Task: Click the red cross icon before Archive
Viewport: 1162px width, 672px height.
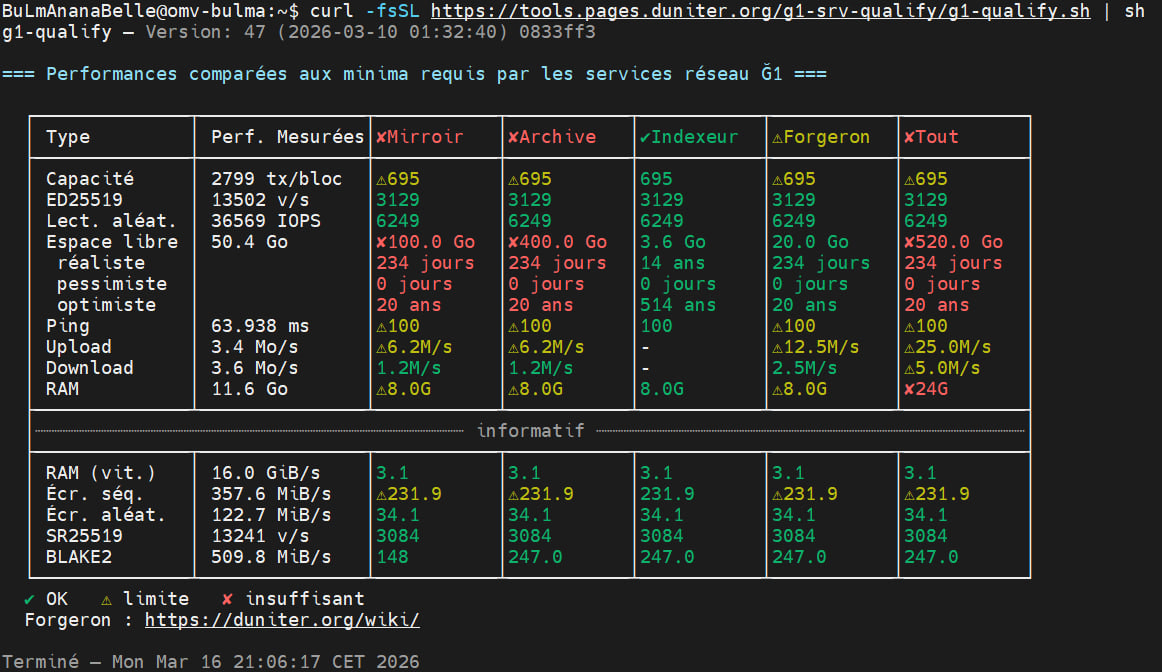Action: pyautogui.click(x=513, y=137)
